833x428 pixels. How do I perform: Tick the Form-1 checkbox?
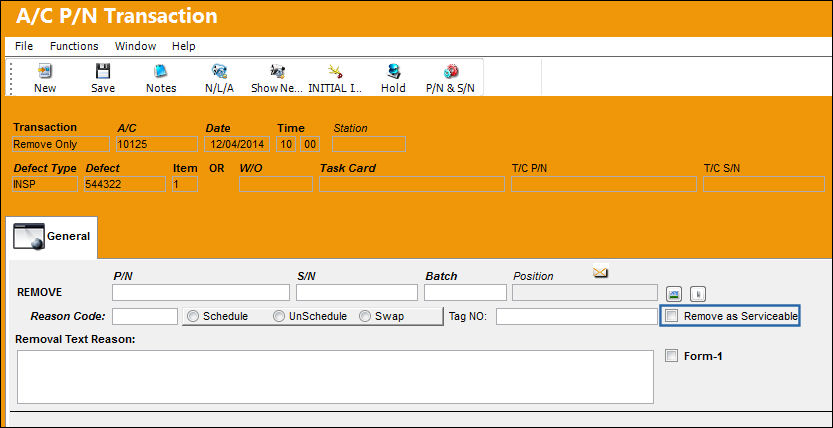pyautogui.click(x=672, y=356)
